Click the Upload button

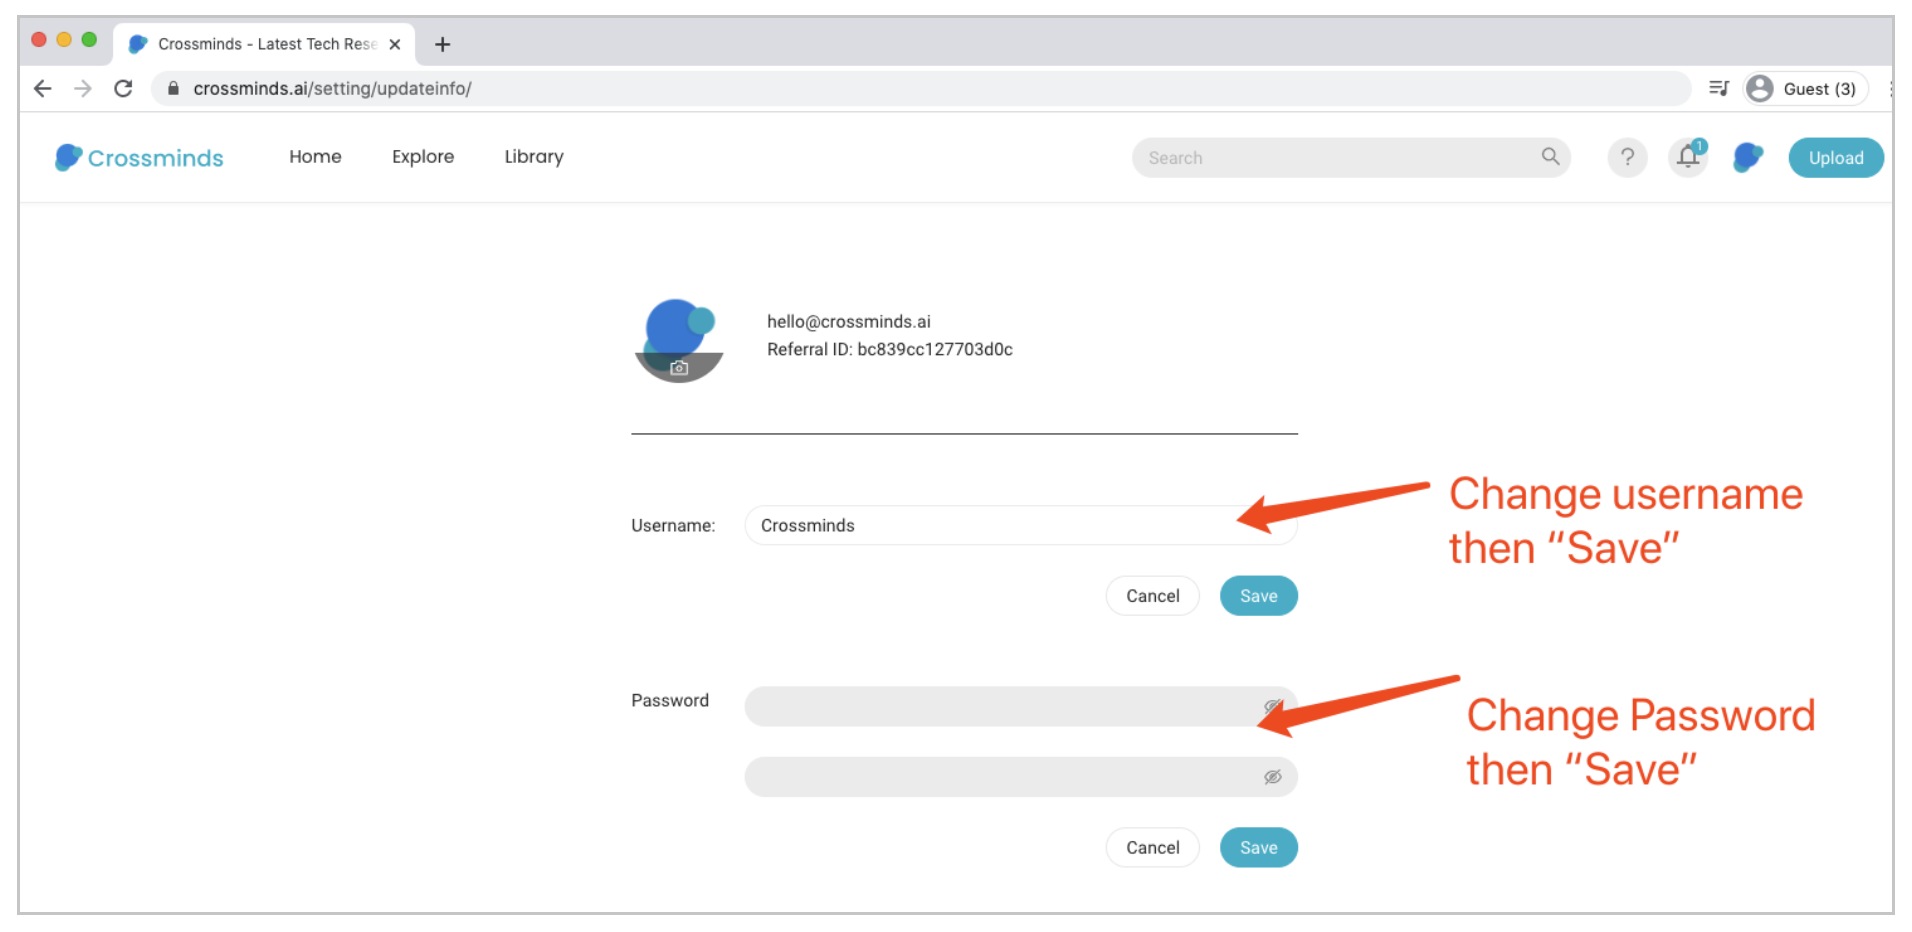tap(1836, 157)
